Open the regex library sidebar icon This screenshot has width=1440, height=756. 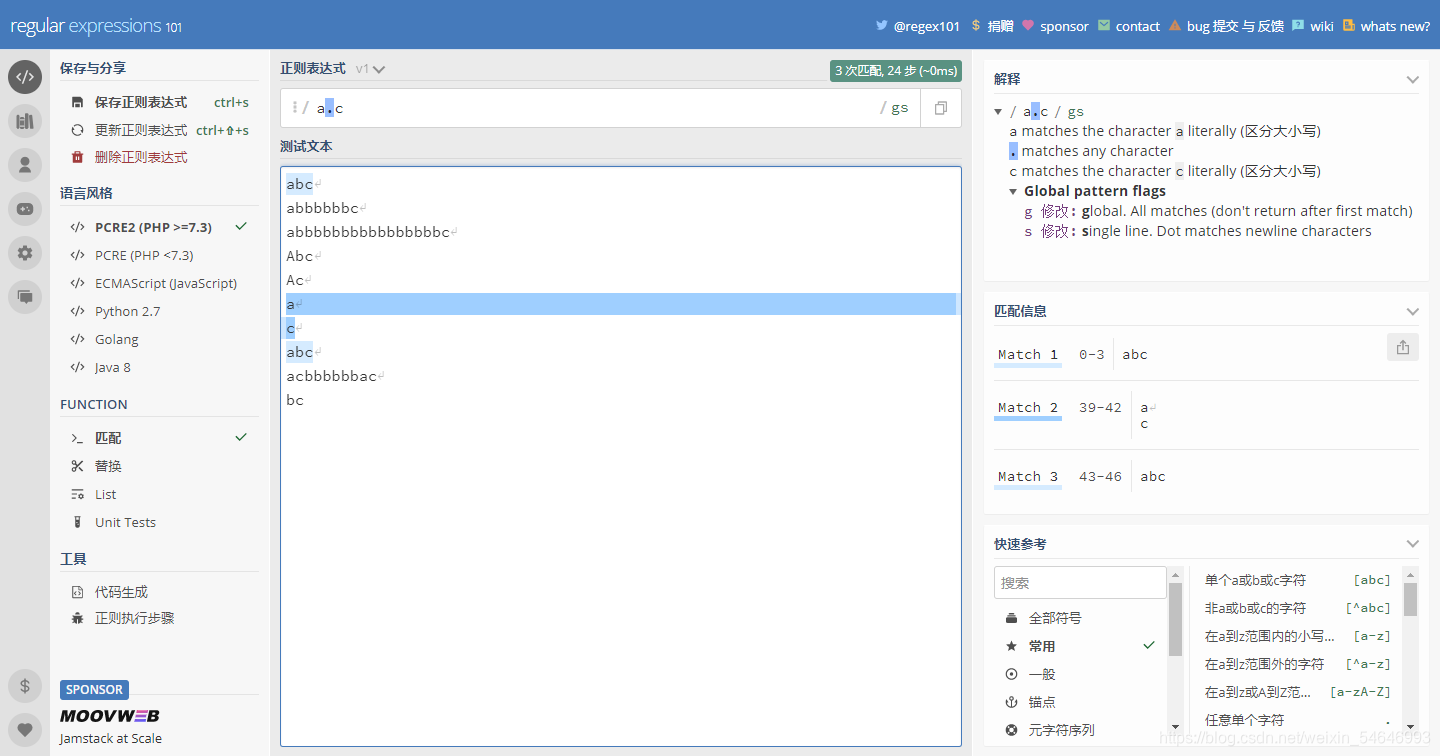25,121
